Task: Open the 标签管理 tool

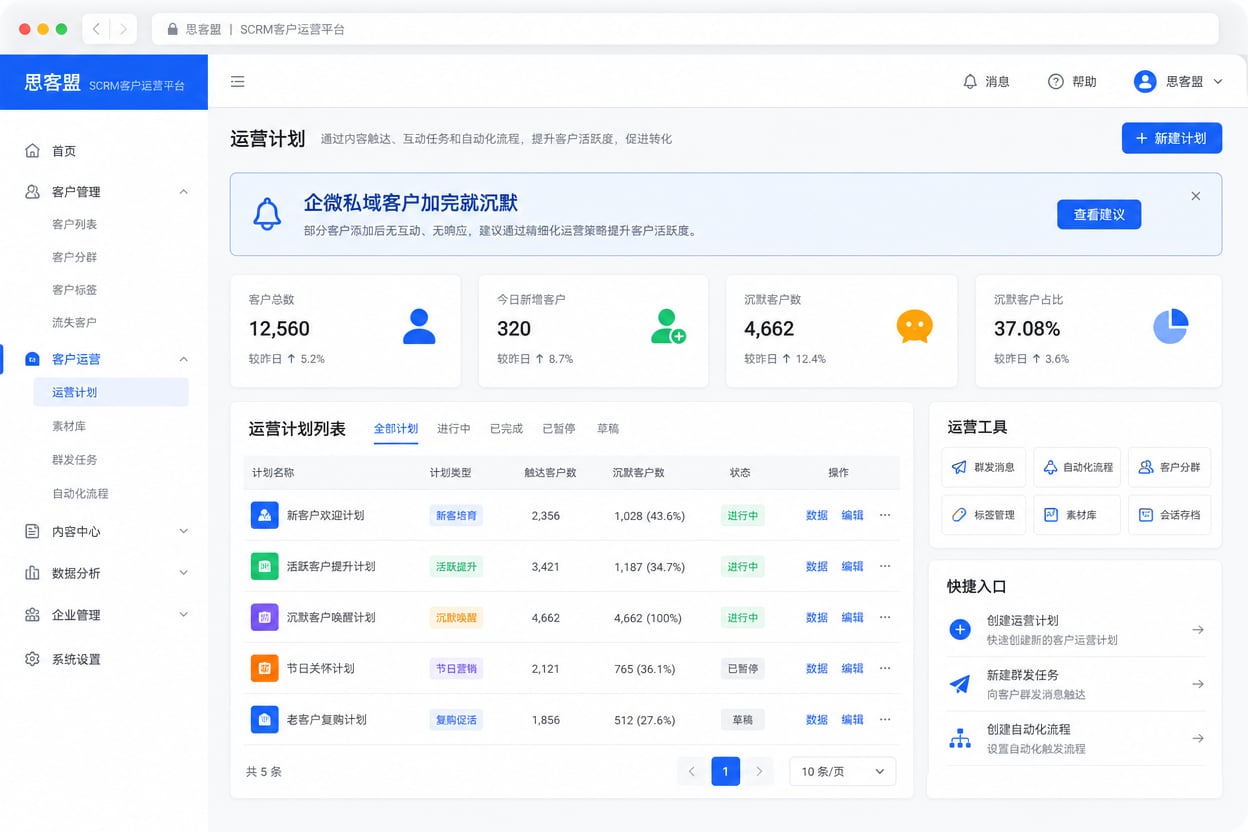Action: [x=983, y=515]
